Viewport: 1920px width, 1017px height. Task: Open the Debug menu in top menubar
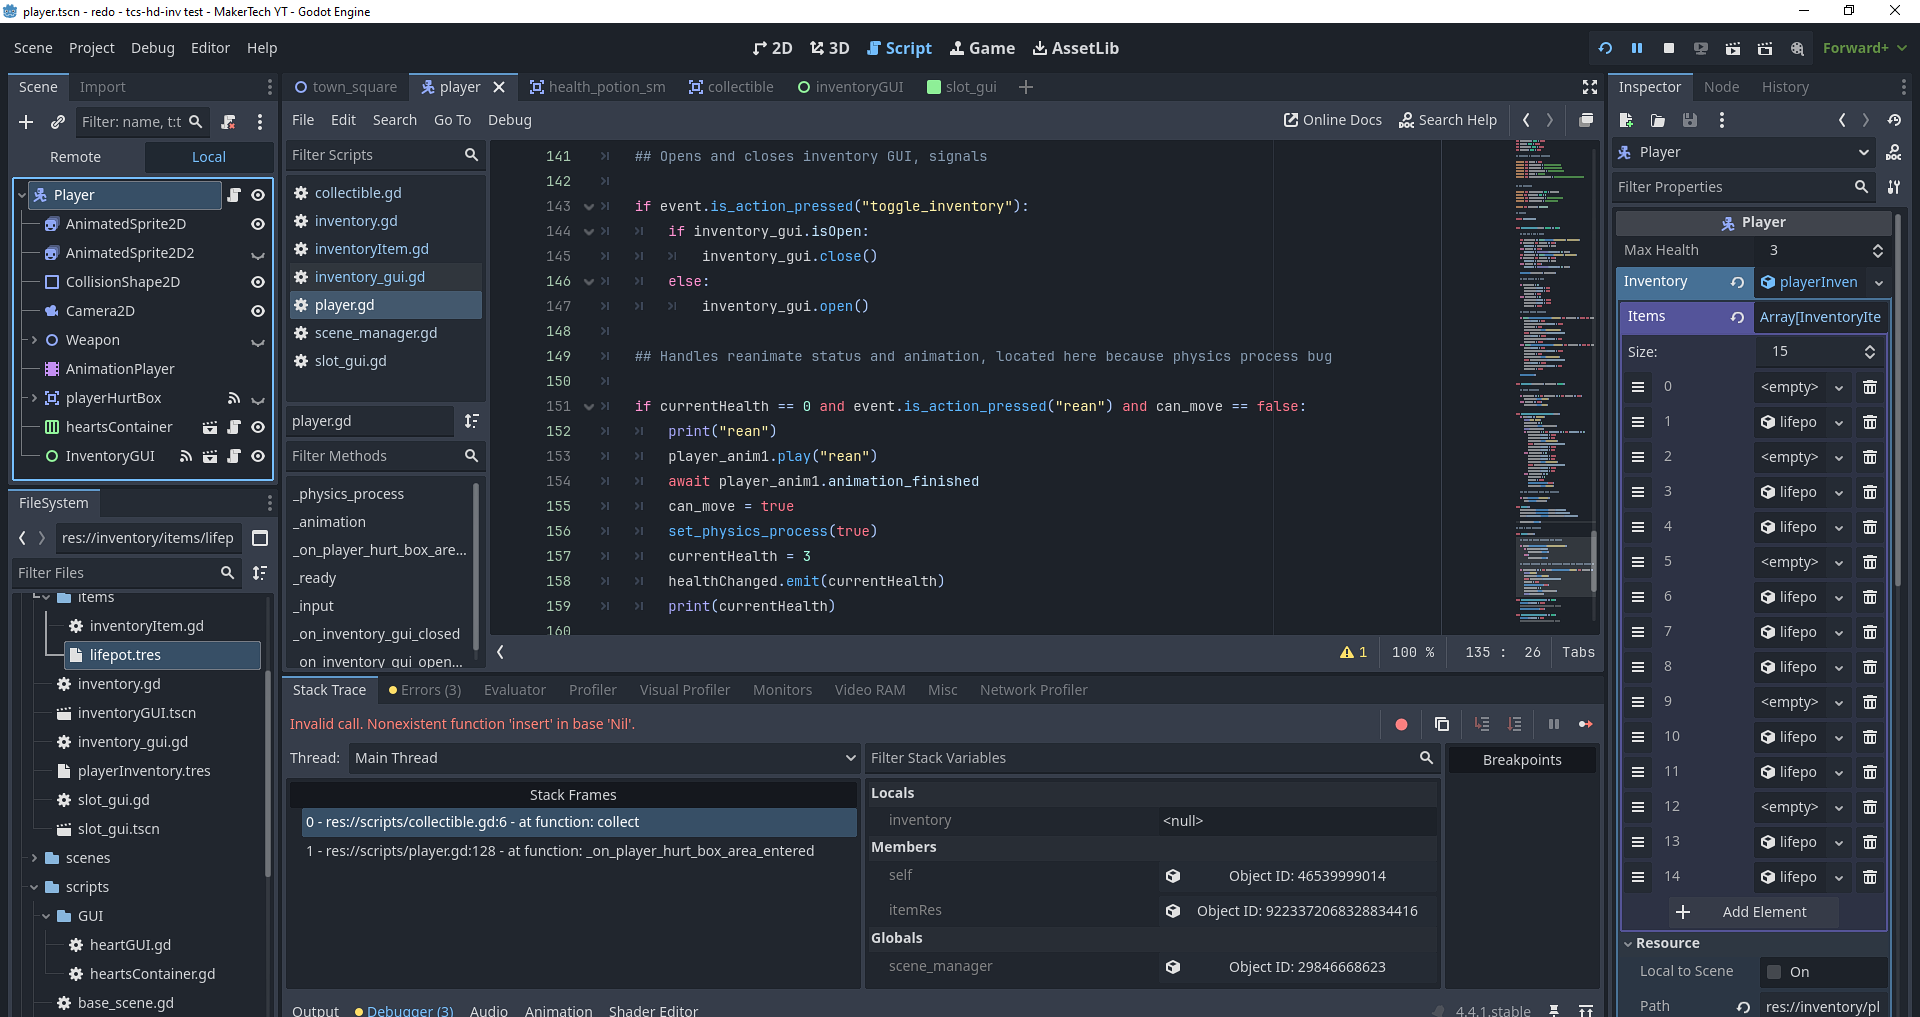(152, 48)
